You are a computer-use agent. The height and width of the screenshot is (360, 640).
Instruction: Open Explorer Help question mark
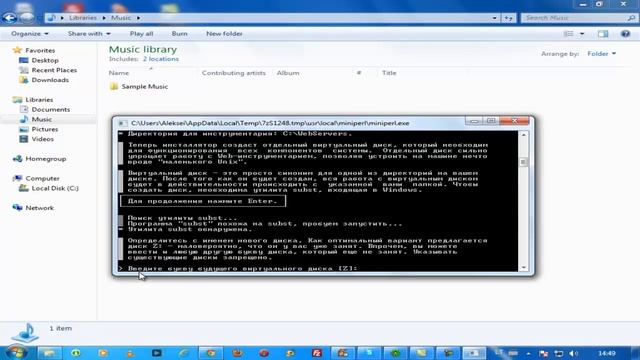tap(625, 33)
